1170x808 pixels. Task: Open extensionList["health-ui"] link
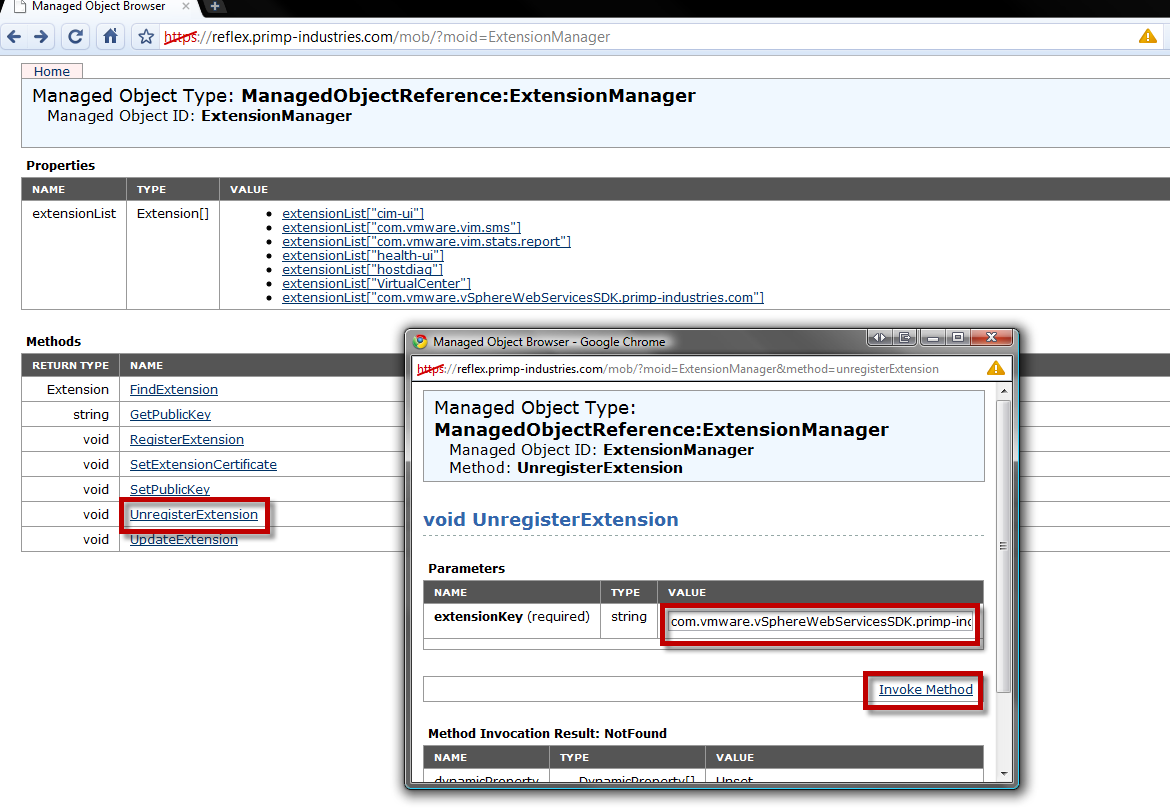[x=363, y=256]
